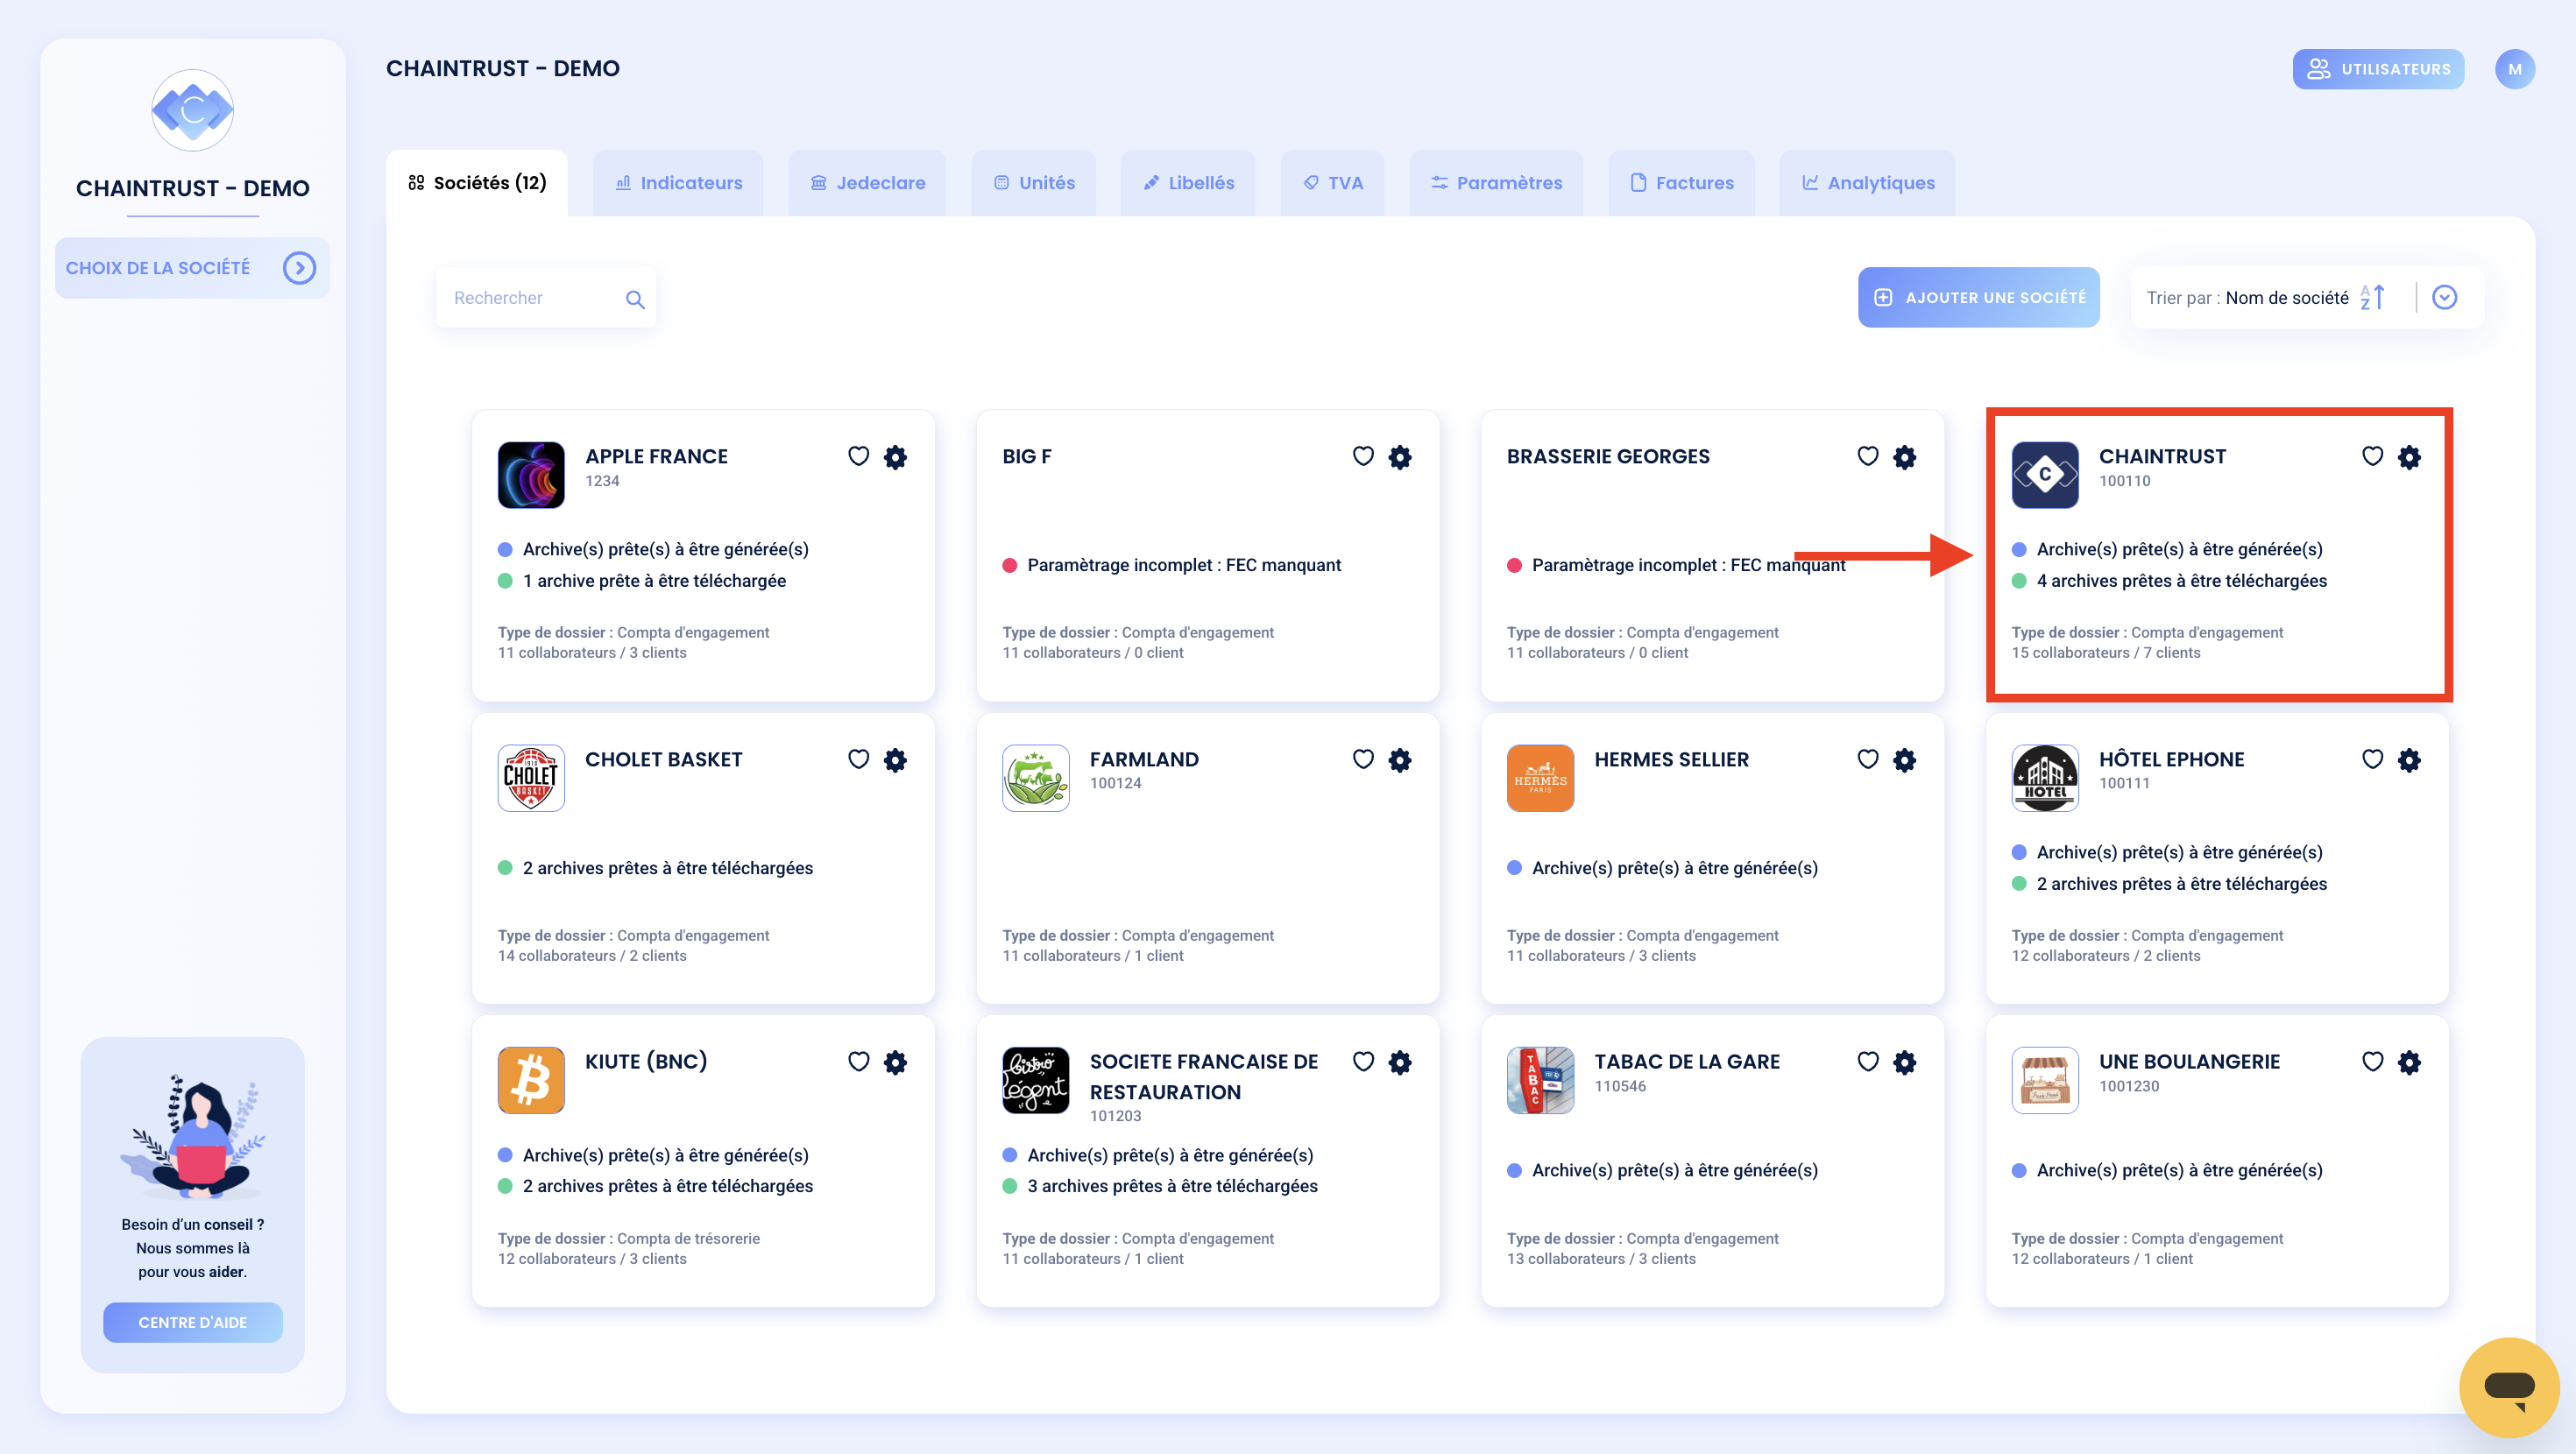This screenshot has height=1454, width=2576.
Task: Open settings gear for HERMES SELLIER
Action: coord(1905,760)
